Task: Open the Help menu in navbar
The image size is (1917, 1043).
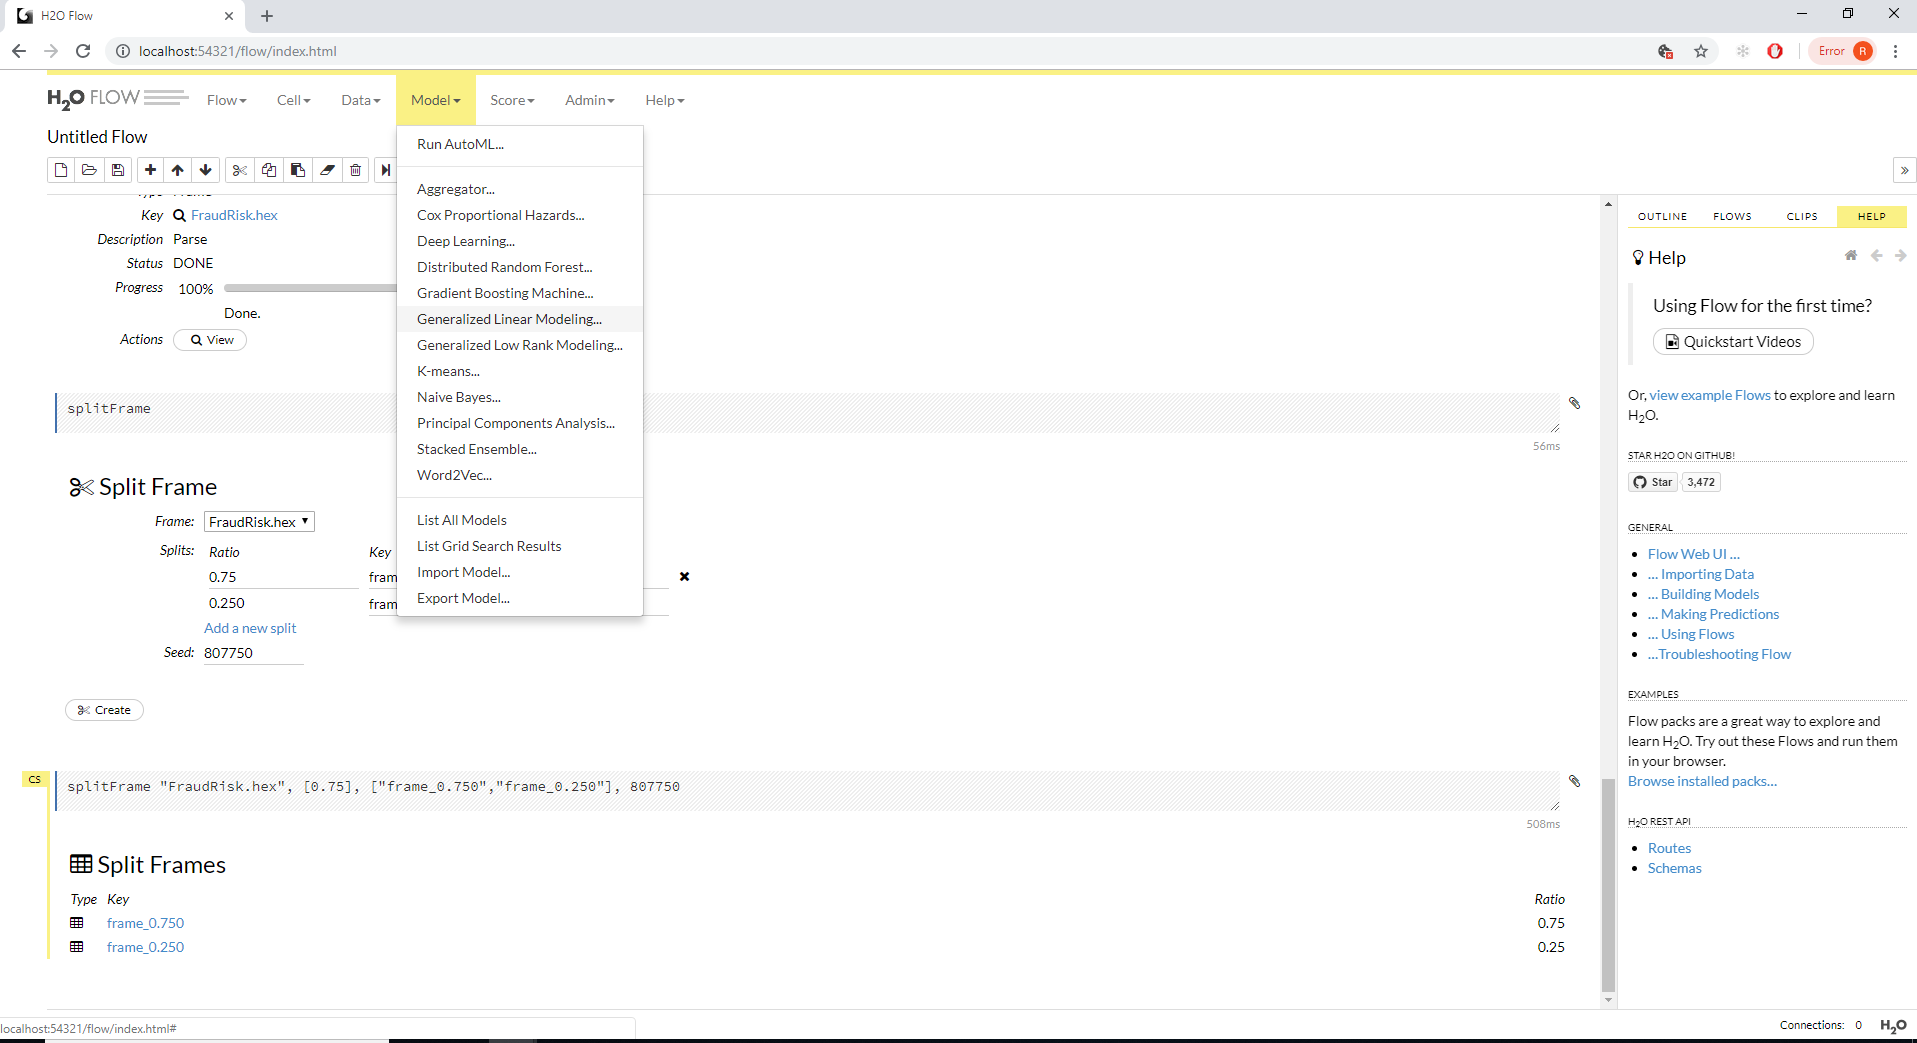Action: [665, 100]
